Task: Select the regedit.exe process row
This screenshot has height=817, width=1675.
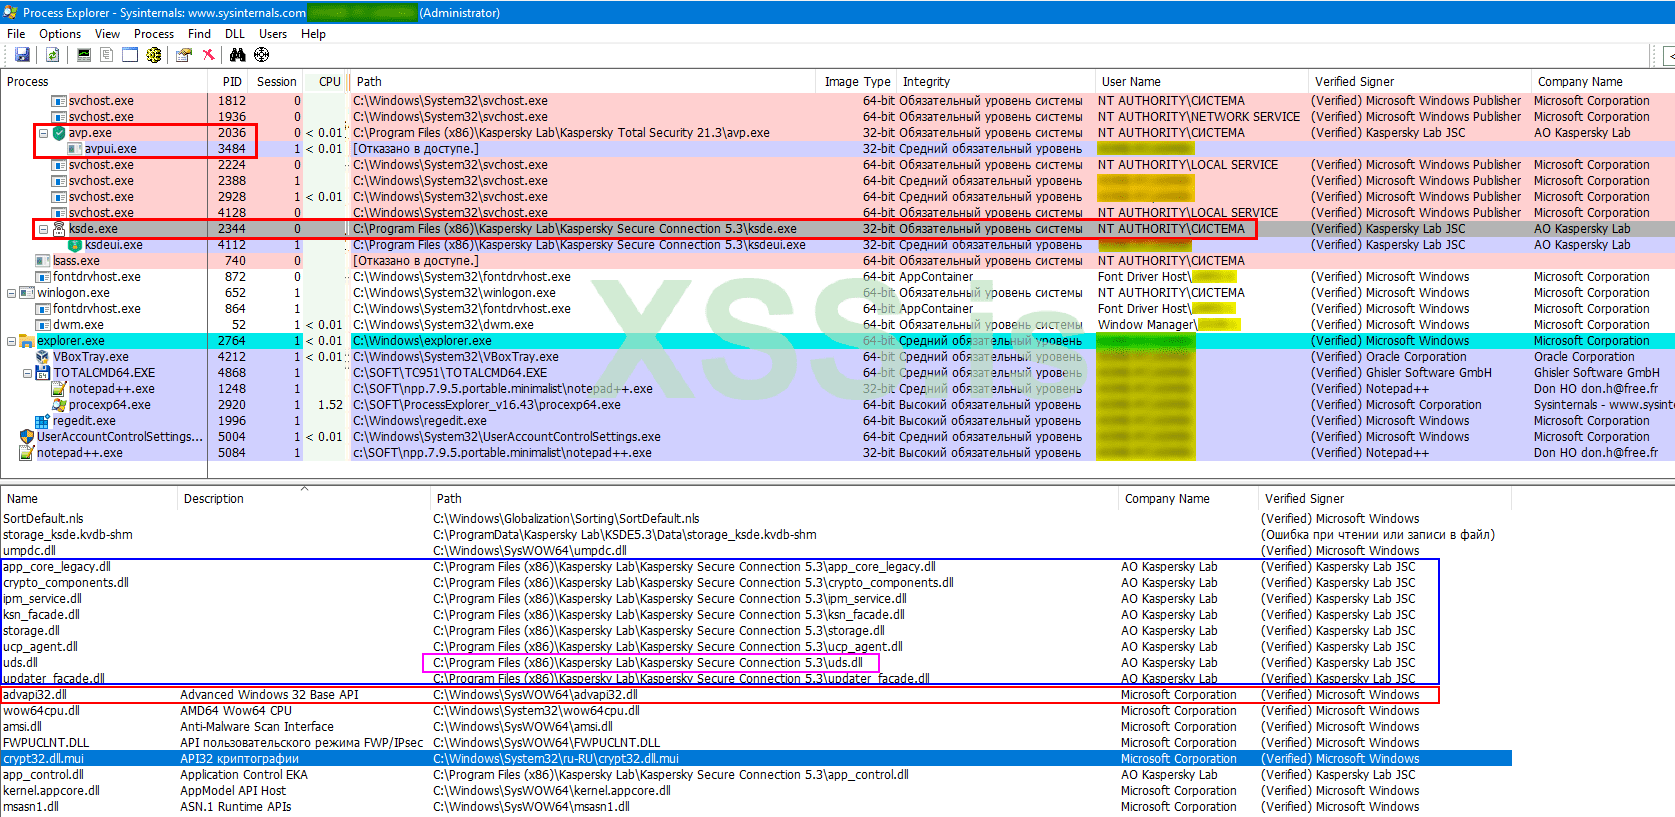Action: pyautogui.click(x=84, y=421)
